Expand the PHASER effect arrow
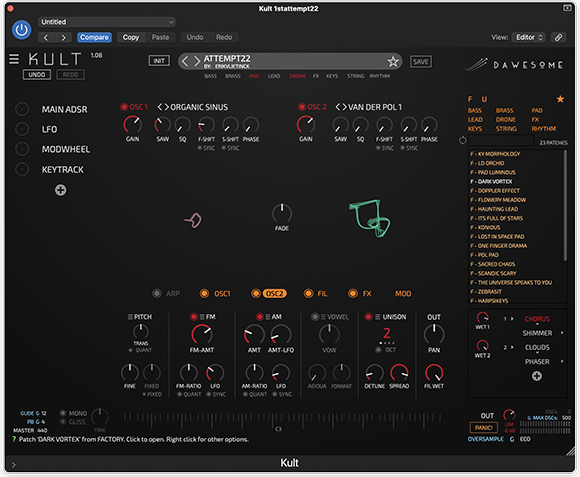580x477 pixels. point(562,361)
